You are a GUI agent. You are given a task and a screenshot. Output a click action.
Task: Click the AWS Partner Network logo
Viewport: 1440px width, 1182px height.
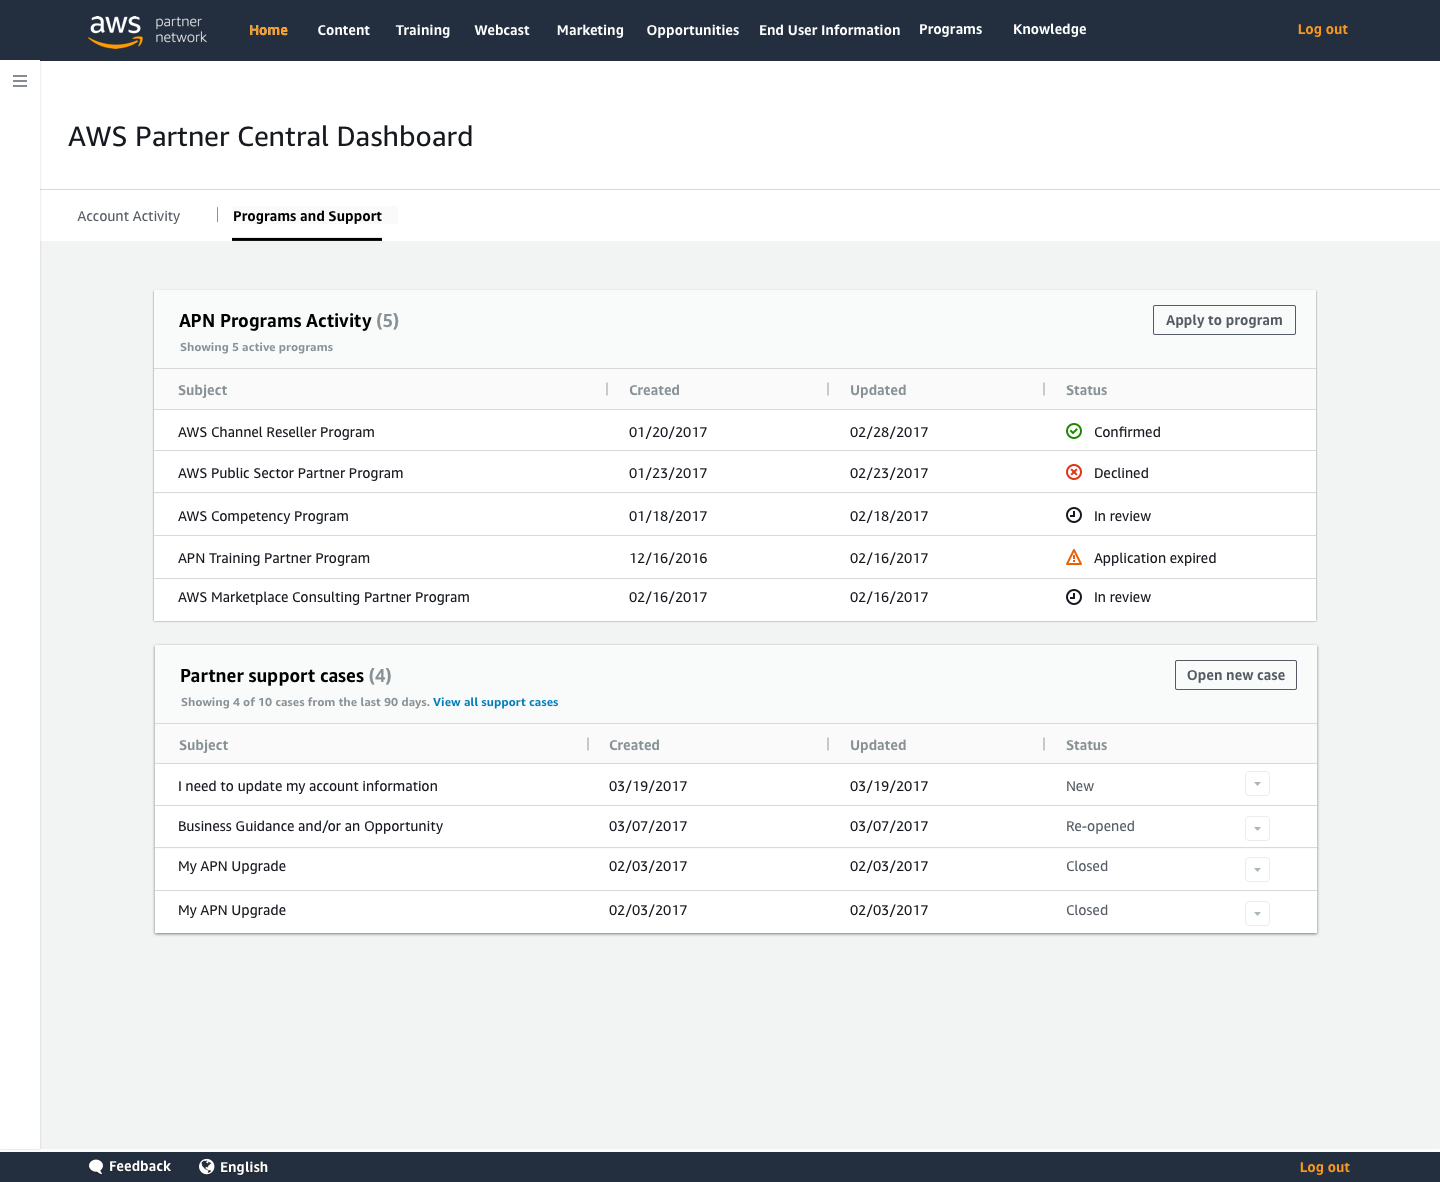click(148, 31)
